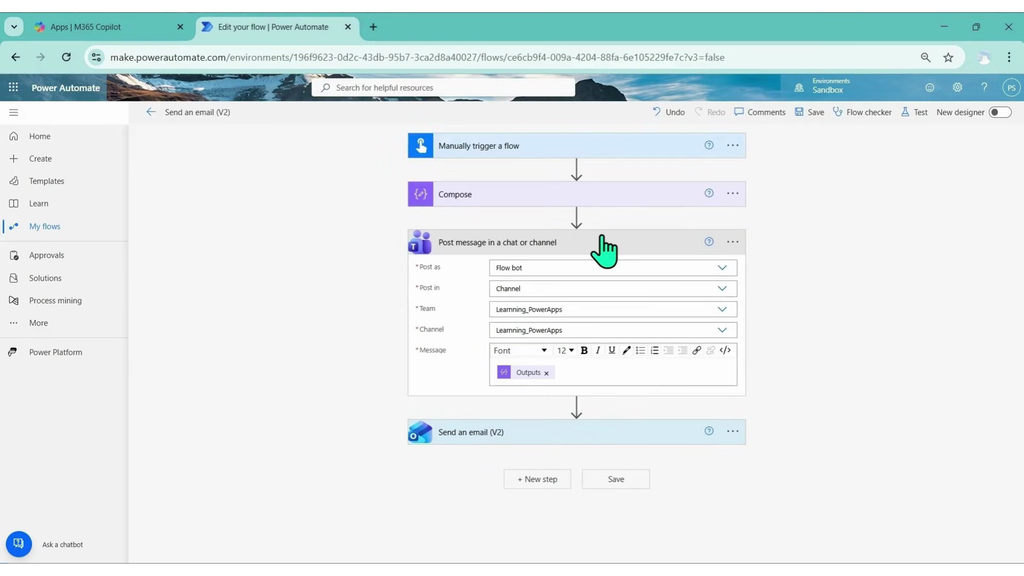Open the Post in dropdown
Image resolution: width=1024 pixels, height=576 pixels.
tap(613, 289)
